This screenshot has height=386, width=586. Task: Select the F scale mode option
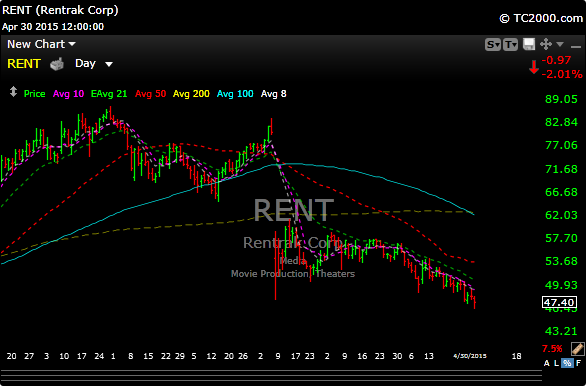pos(578,363)
